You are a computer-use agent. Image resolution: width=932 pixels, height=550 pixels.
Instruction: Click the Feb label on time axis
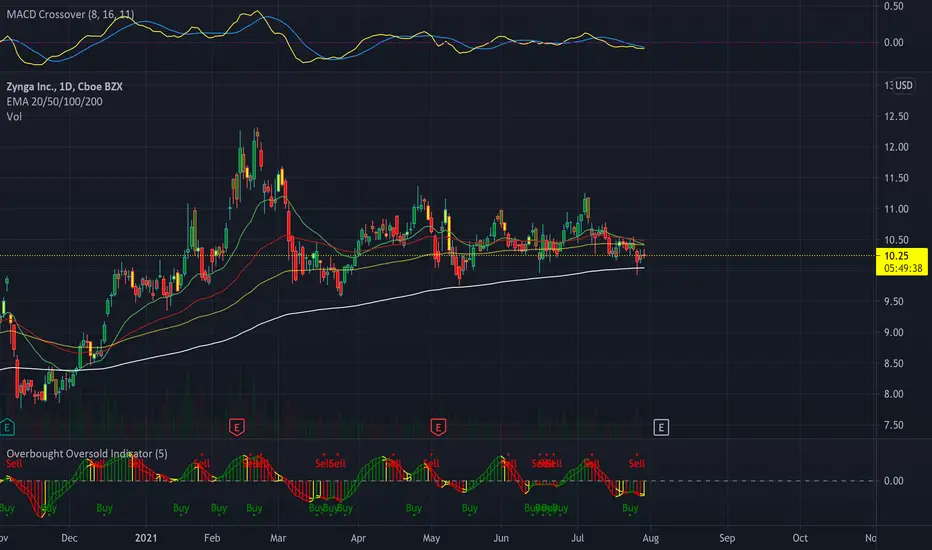coord(212,538)
